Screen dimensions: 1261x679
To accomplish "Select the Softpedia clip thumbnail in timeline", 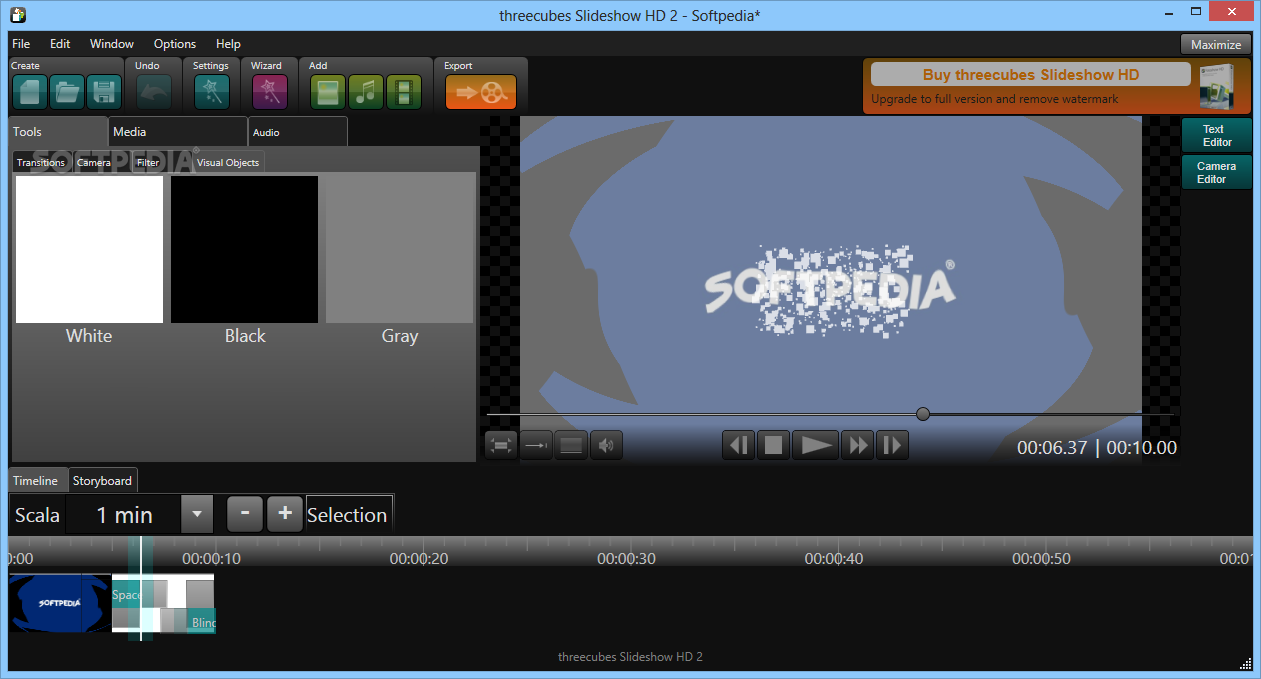I will [60, 603].
